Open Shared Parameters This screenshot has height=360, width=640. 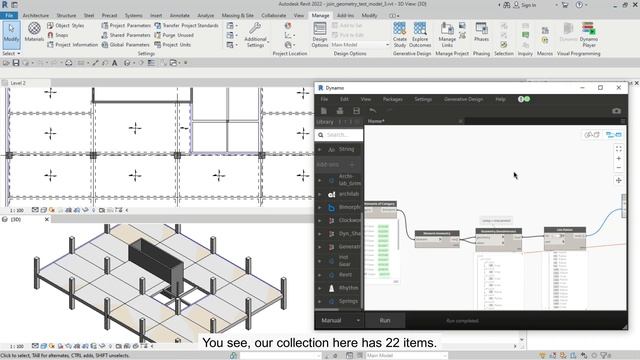126,35
